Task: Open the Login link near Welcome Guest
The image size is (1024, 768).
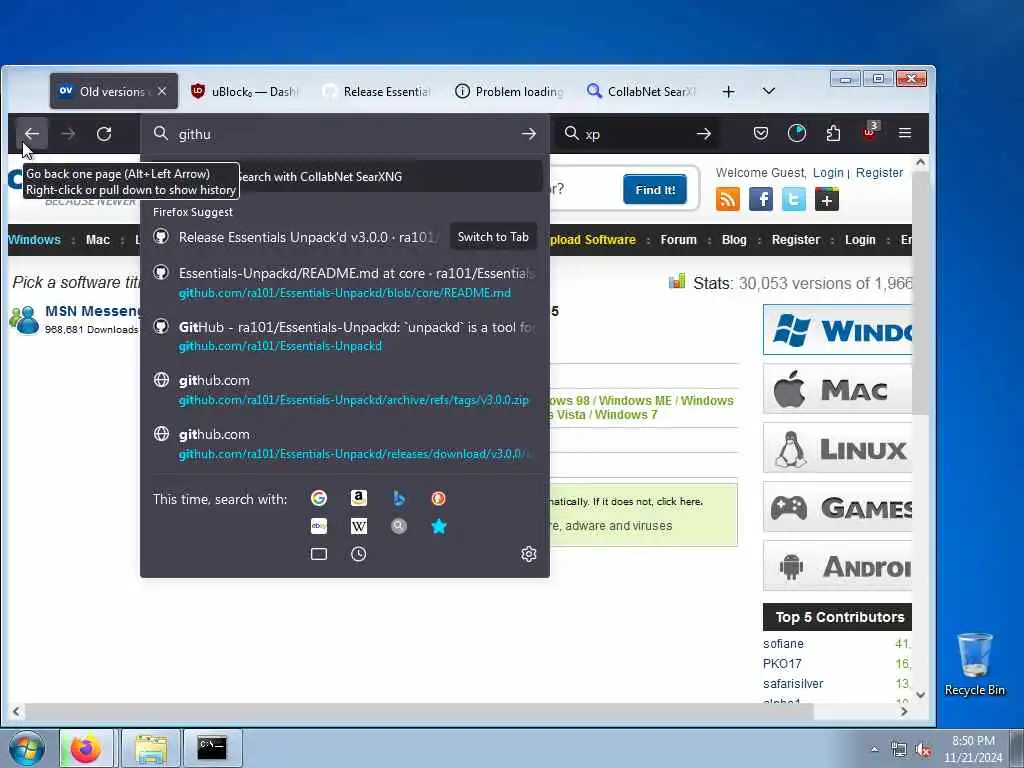Action: pyautogui.click(x=828, y=172)
